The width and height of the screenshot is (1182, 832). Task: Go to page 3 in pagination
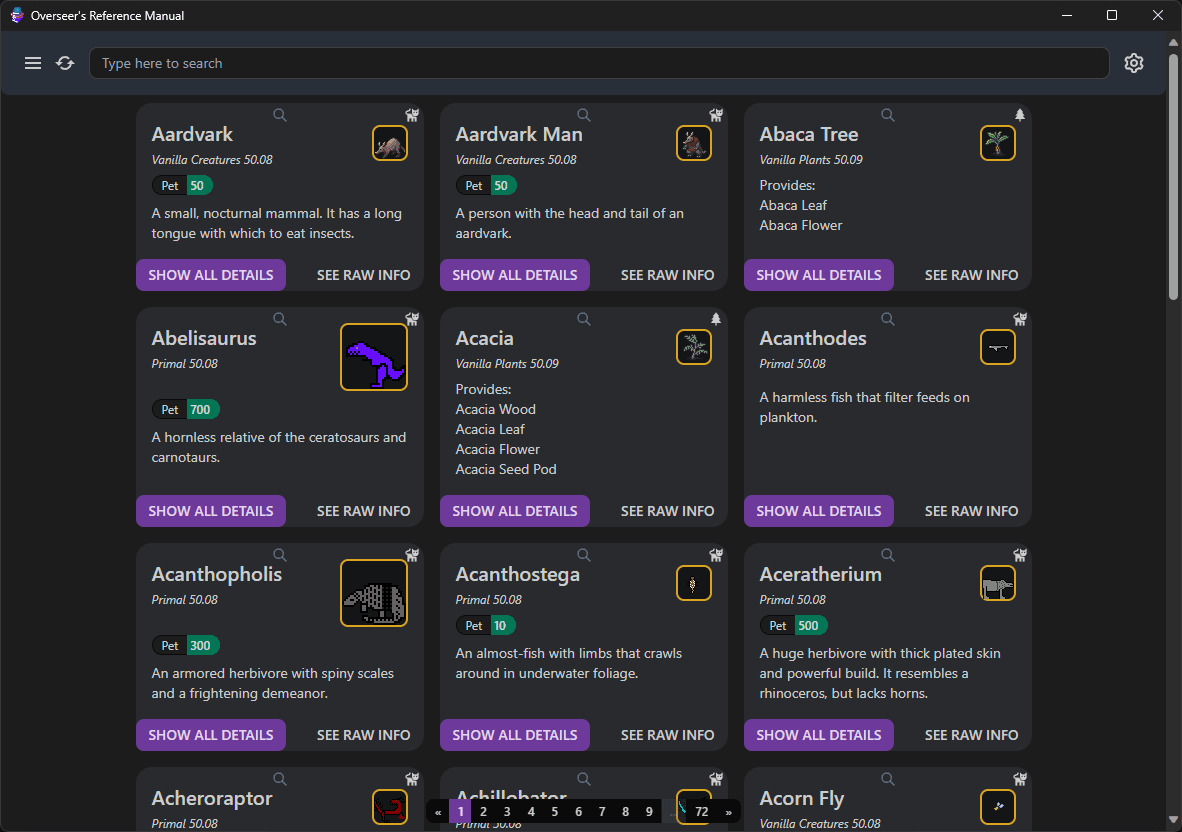pos(507,812)
